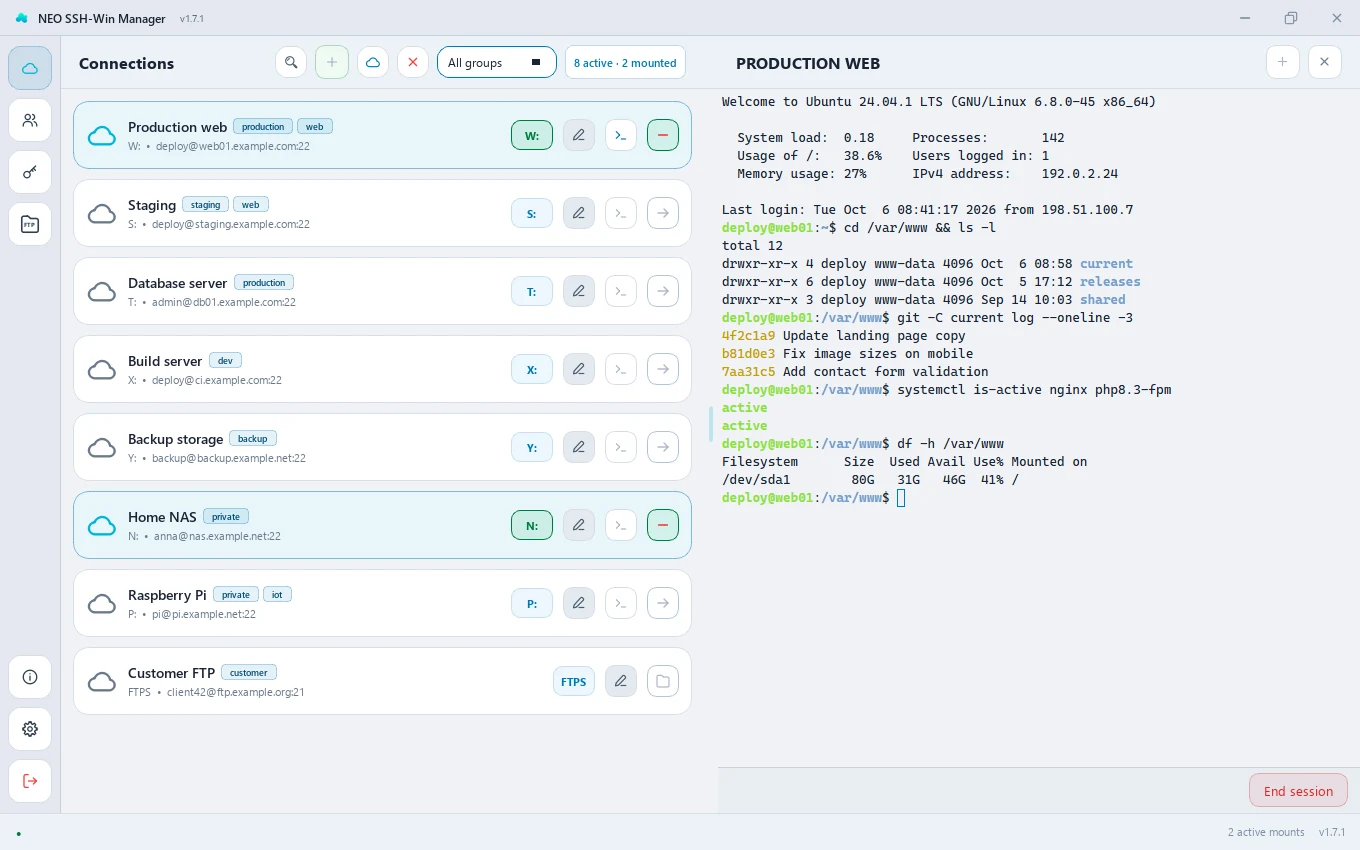Click the W: drive letter badge

click(532, 135)
